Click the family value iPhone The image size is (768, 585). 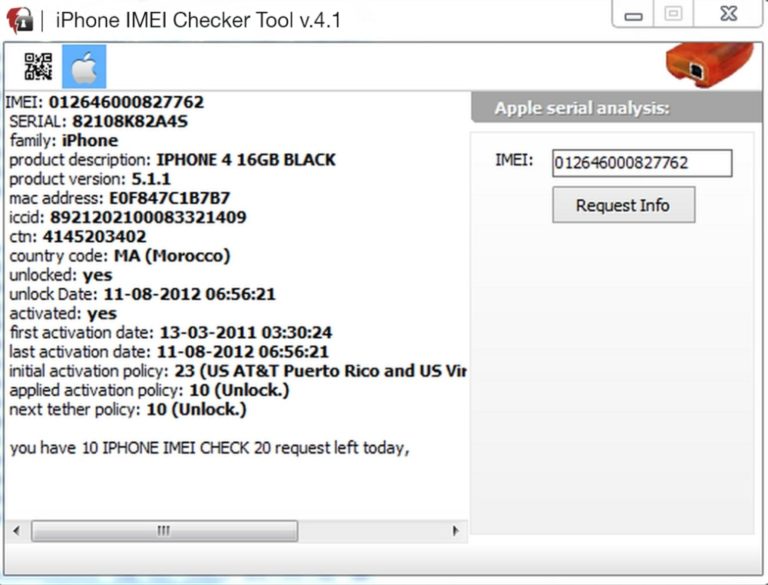click(90, 141)
